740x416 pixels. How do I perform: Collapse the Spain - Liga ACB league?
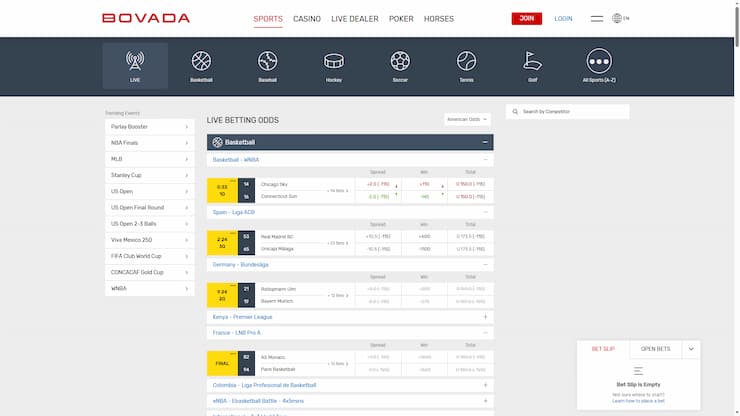pos(485,212)
